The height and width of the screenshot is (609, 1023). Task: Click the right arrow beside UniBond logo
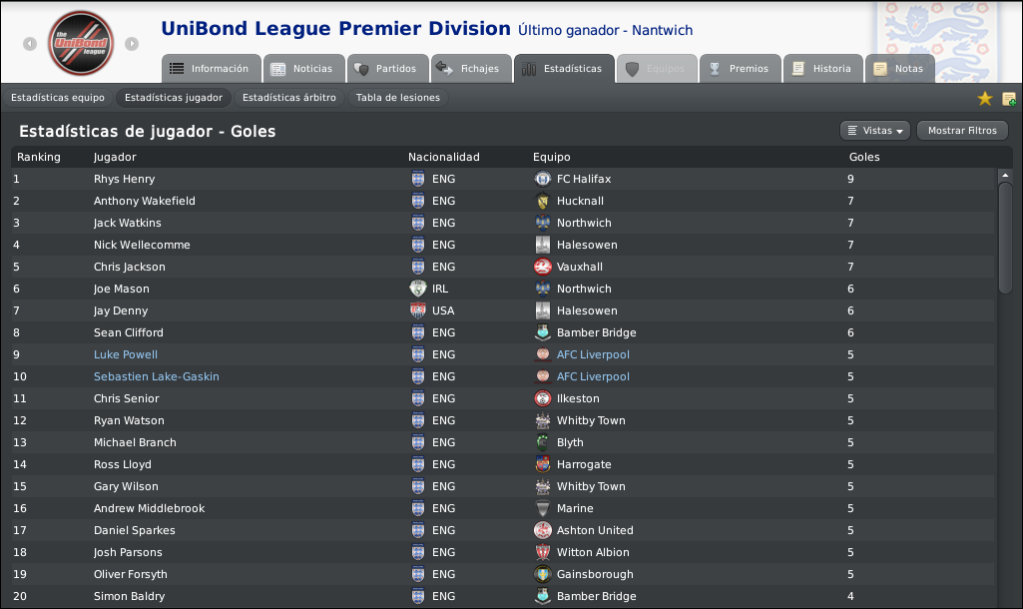tap(132, 44)
